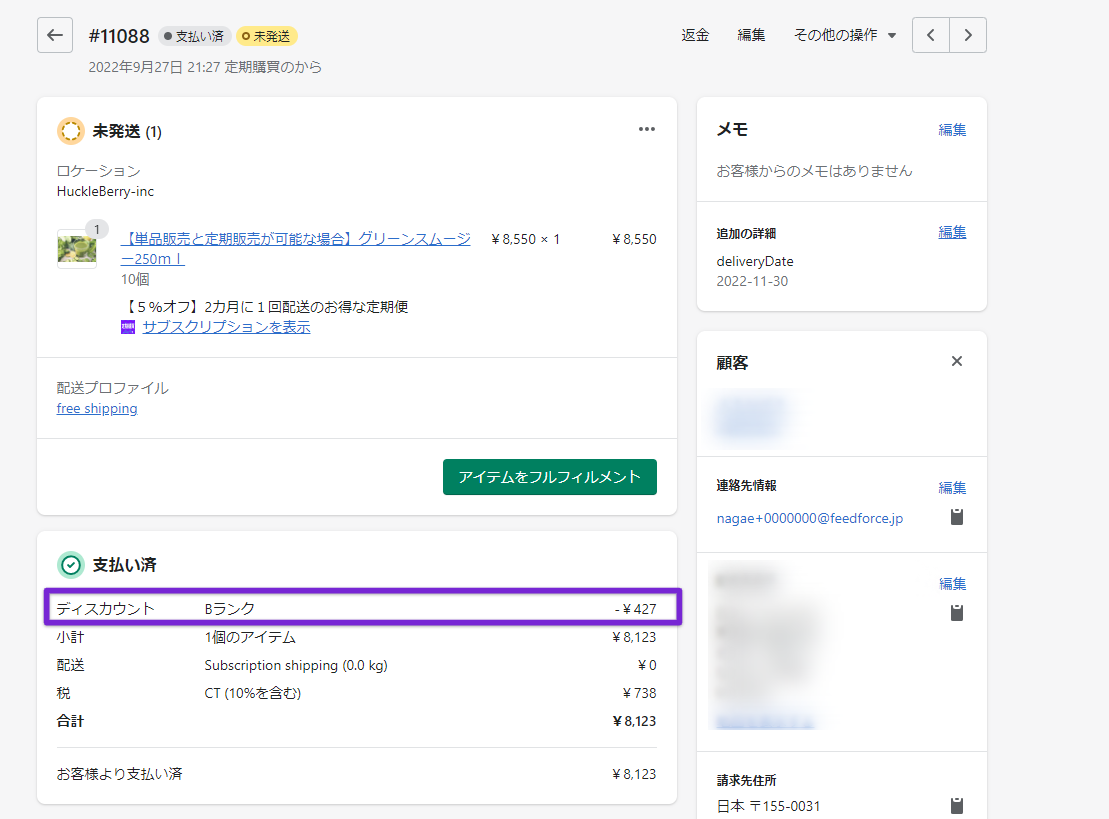1109x819 pixels.
Task: Click the back arrow button
Action: pyautogui.click(x=55, y=35)
